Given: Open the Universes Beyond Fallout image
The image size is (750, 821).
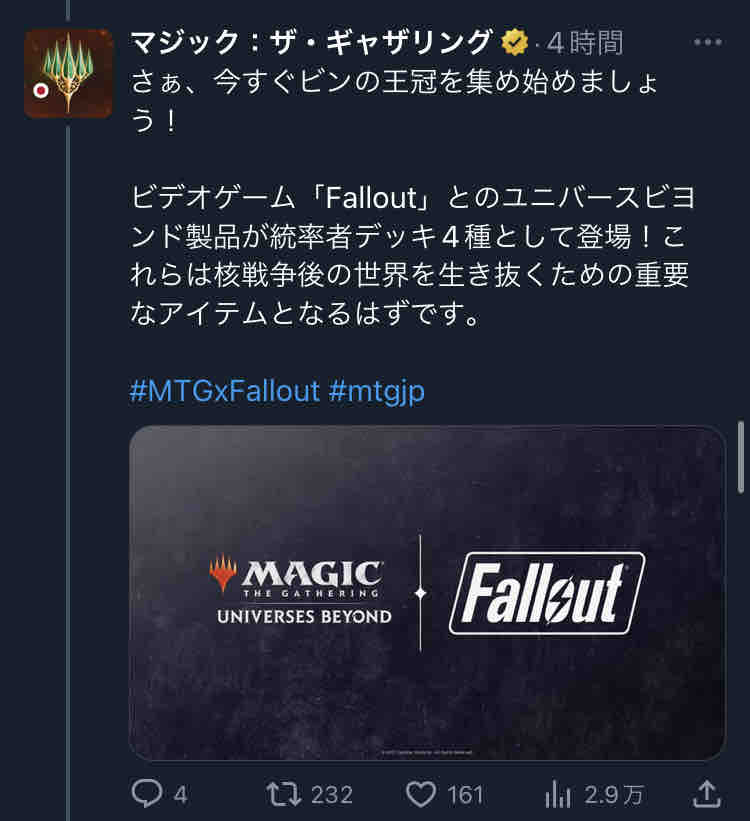Looking at the screenshot, I should click(427, 592).
